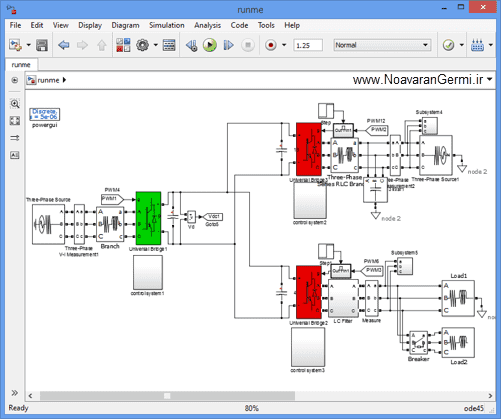Click the Step Back icon
Image resolution: width=501 pixels, height=419 pixels.
[192, 45]
